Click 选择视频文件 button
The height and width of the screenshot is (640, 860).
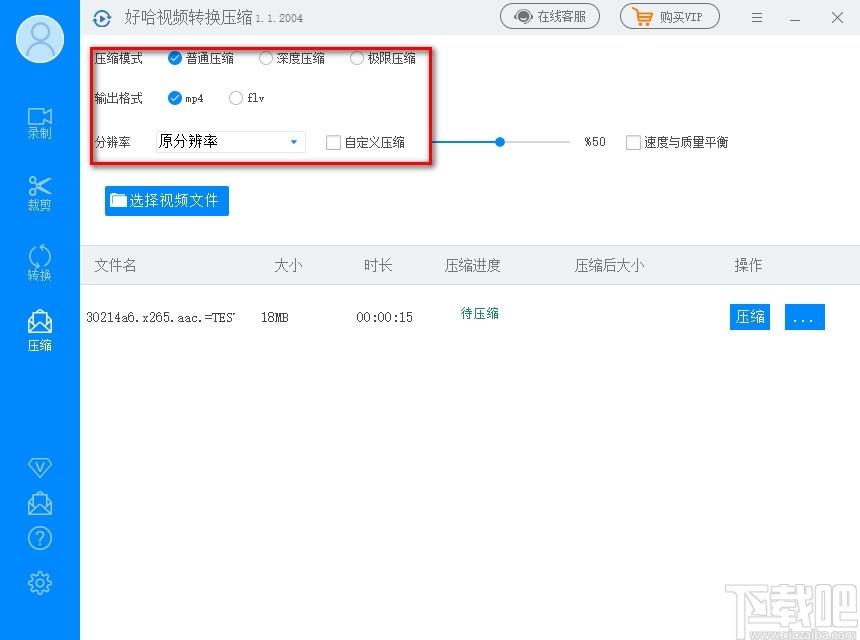point(167,201)
